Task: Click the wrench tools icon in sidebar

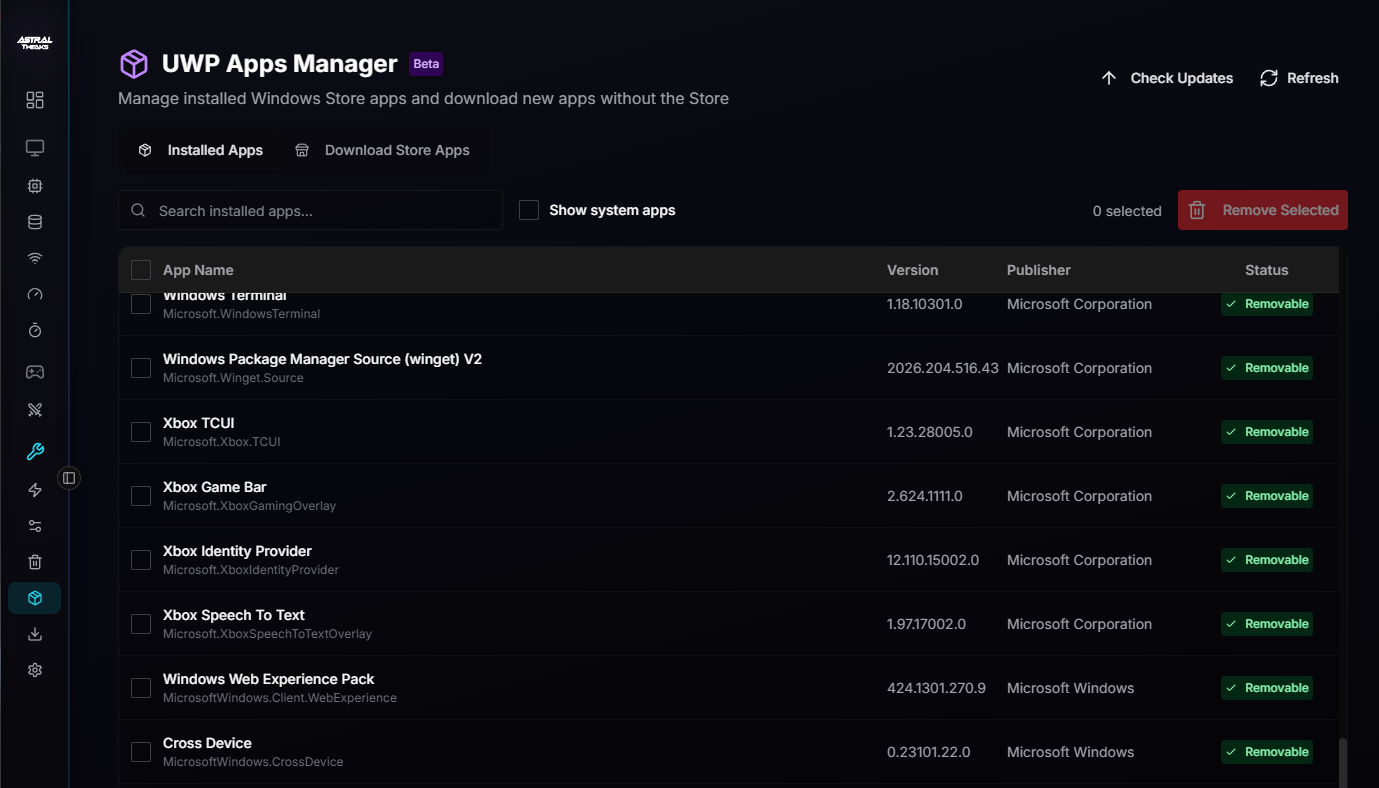Action: (35, 452)
